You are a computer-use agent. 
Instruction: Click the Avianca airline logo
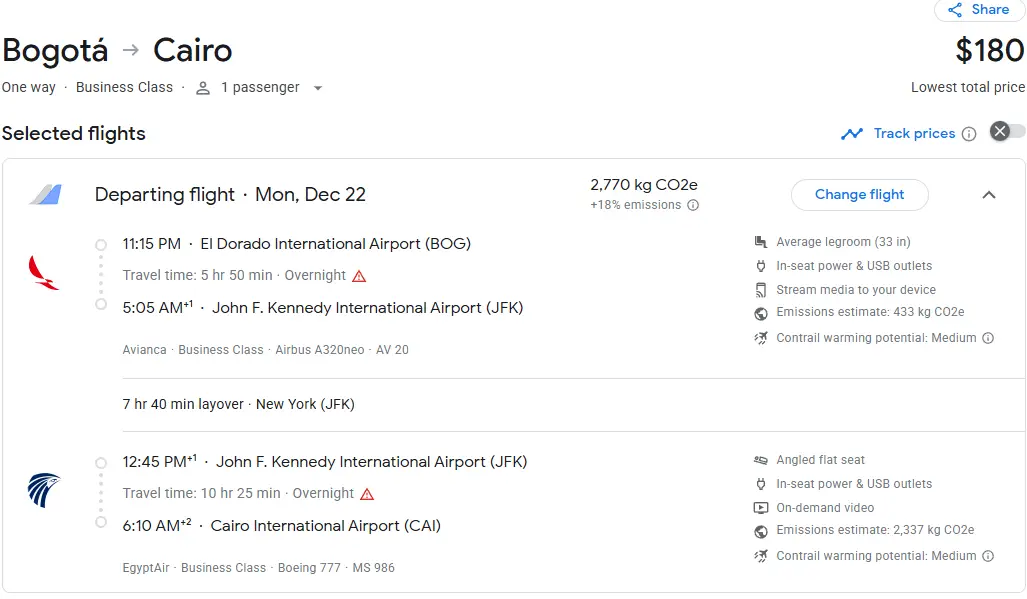point(44,272)
